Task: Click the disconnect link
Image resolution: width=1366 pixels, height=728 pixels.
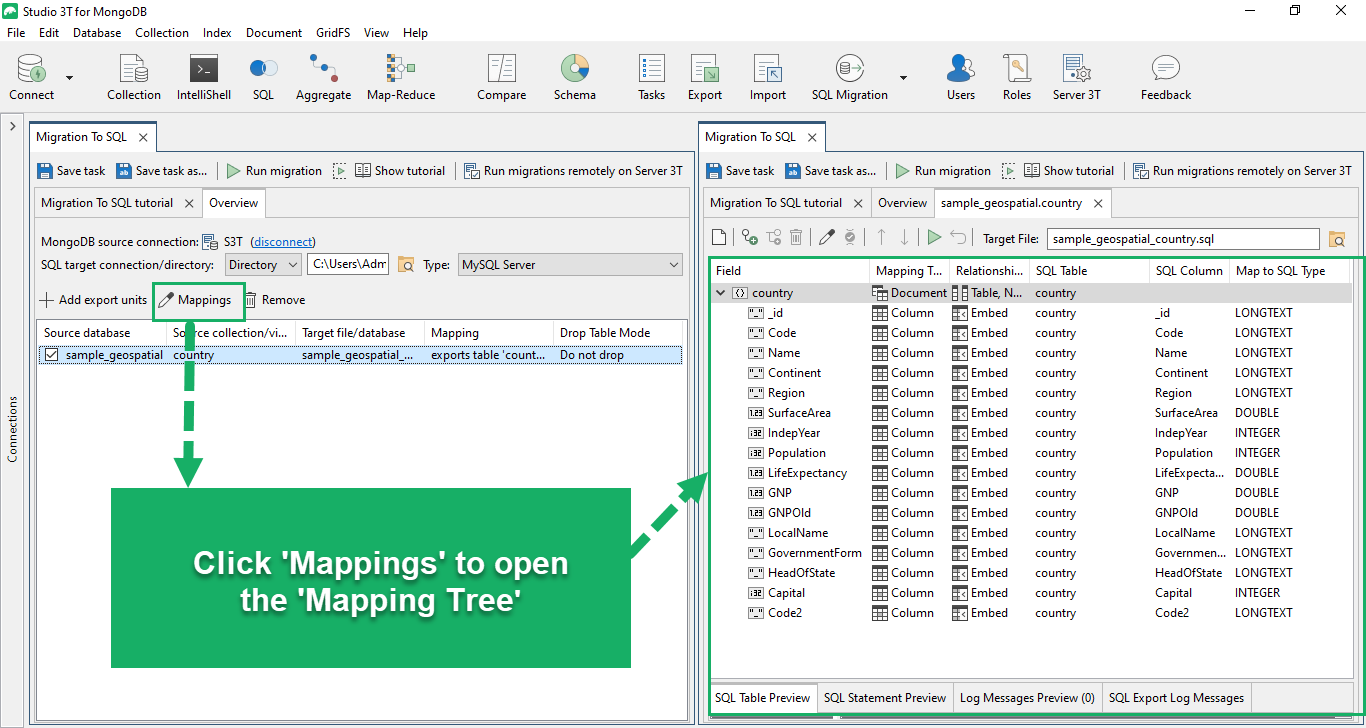Action: tap(283, 241)
